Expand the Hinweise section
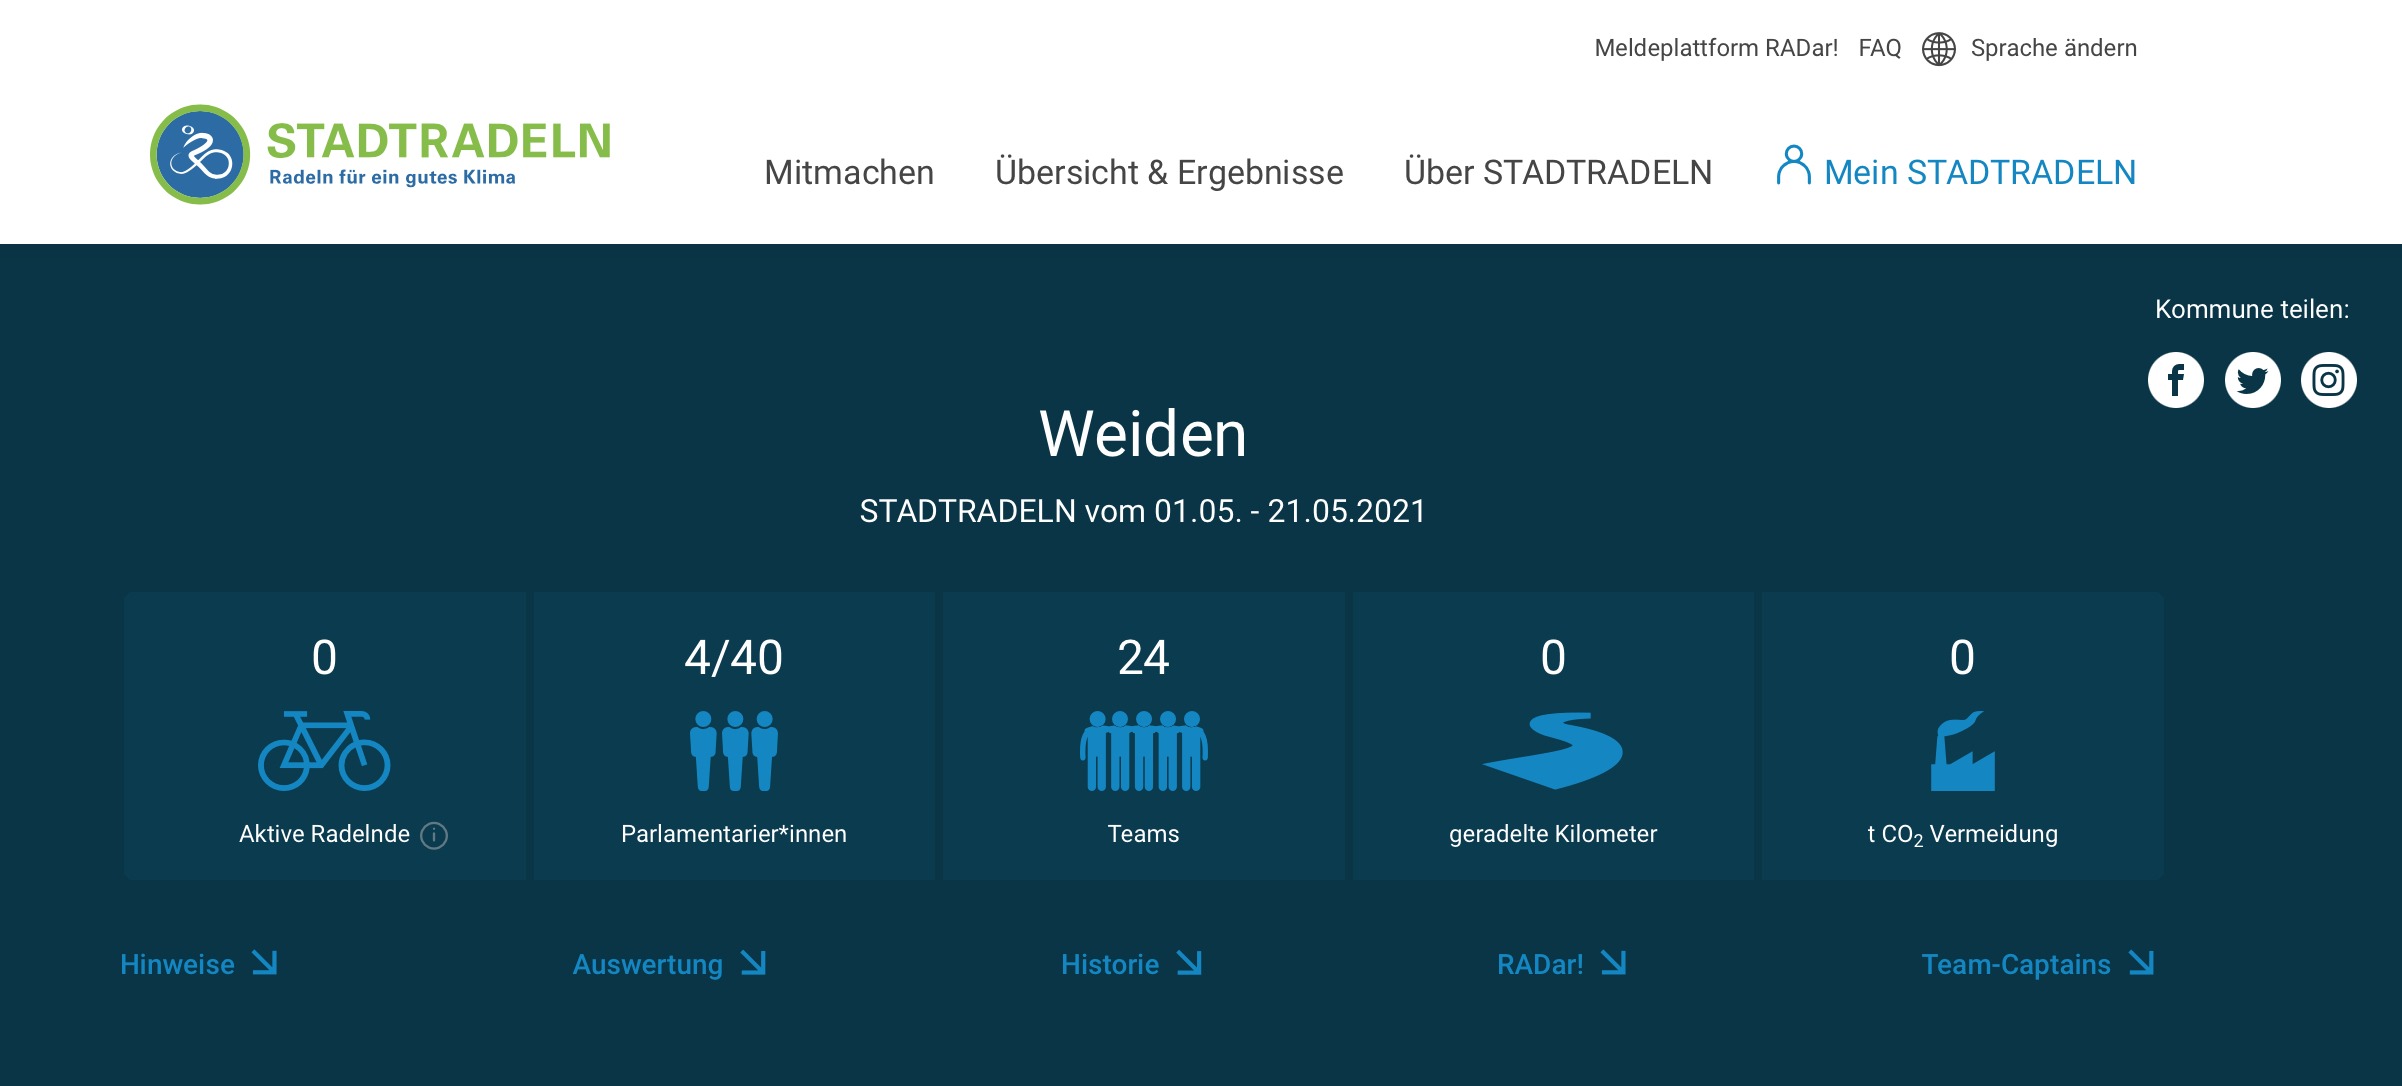The width and height of the screenshot is (2402, 1086). [198, 964]
